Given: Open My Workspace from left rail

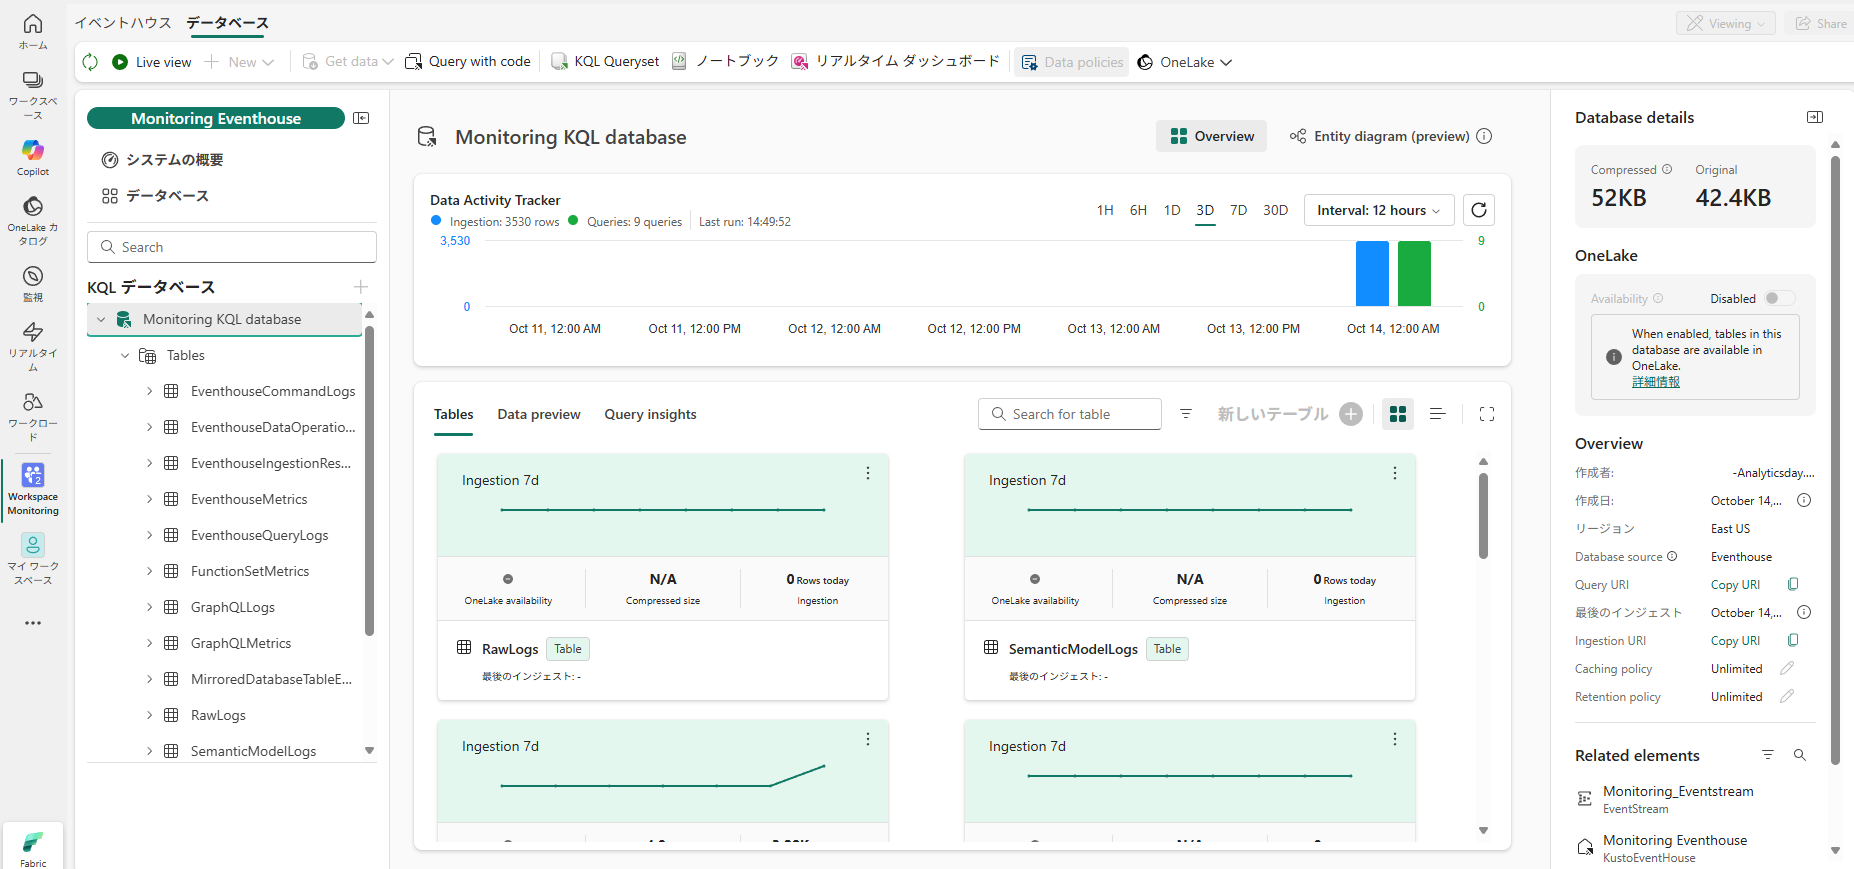Looking at the screenshot, I should [x=33, y=559].
